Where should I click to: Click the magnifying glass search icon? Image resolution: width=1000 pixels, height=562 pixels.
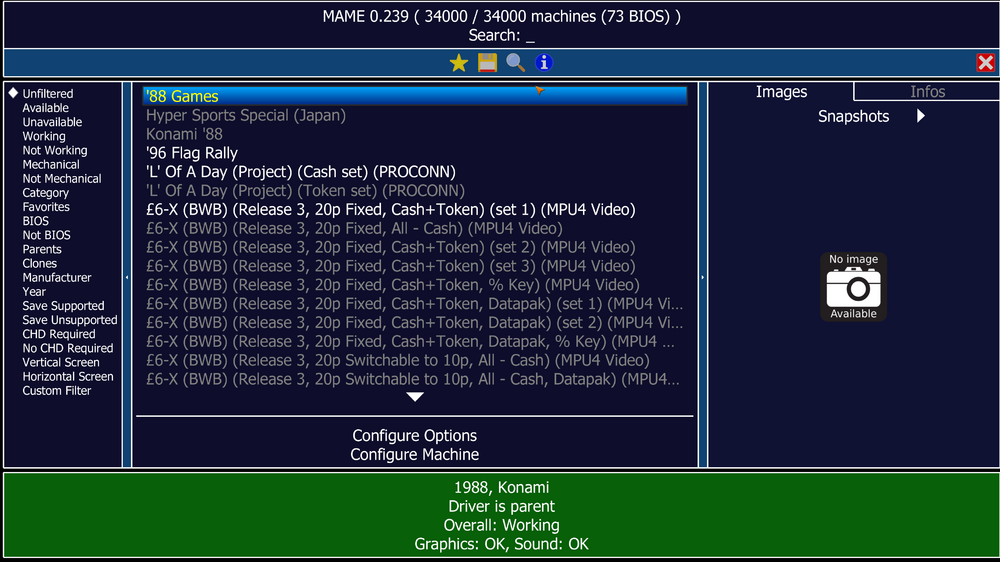click(515, 63)
